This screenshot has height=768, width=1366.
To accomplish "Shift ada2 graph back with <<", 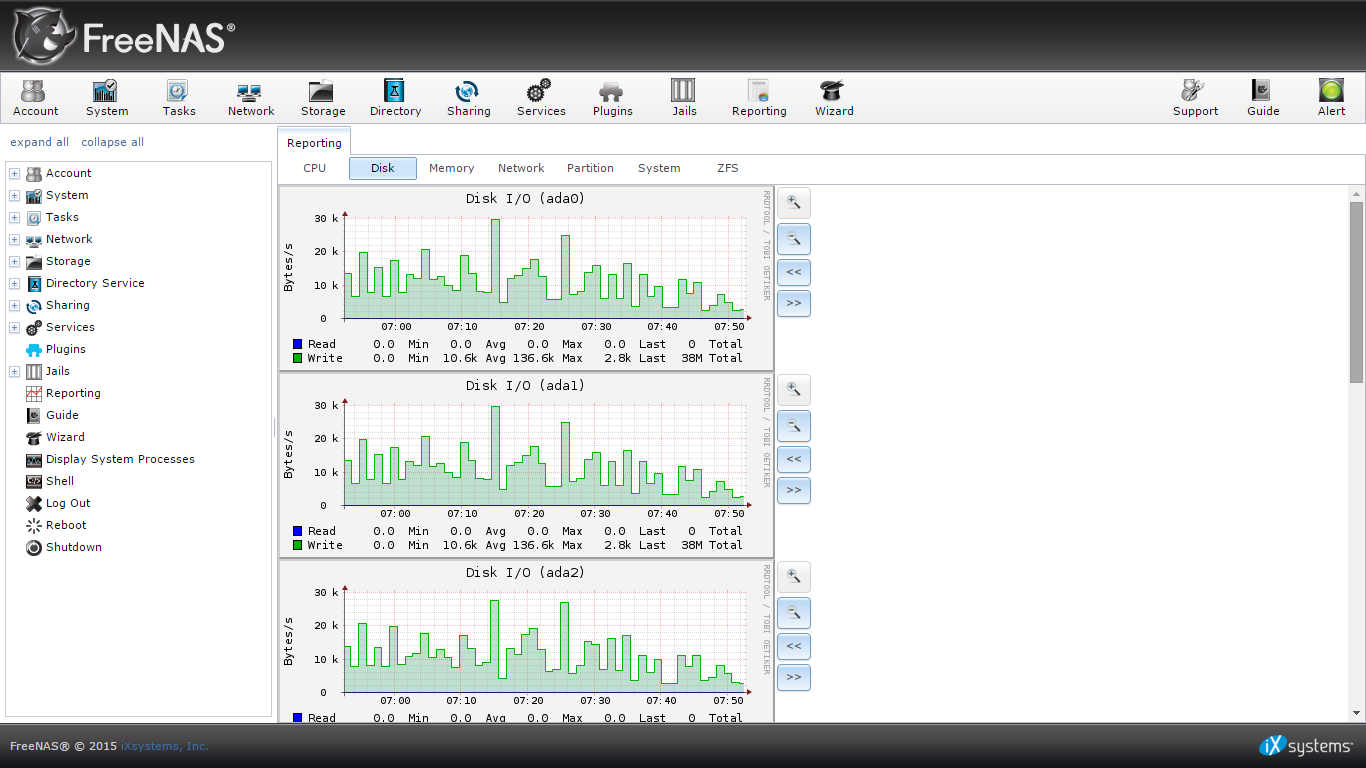I will point(794,646).
